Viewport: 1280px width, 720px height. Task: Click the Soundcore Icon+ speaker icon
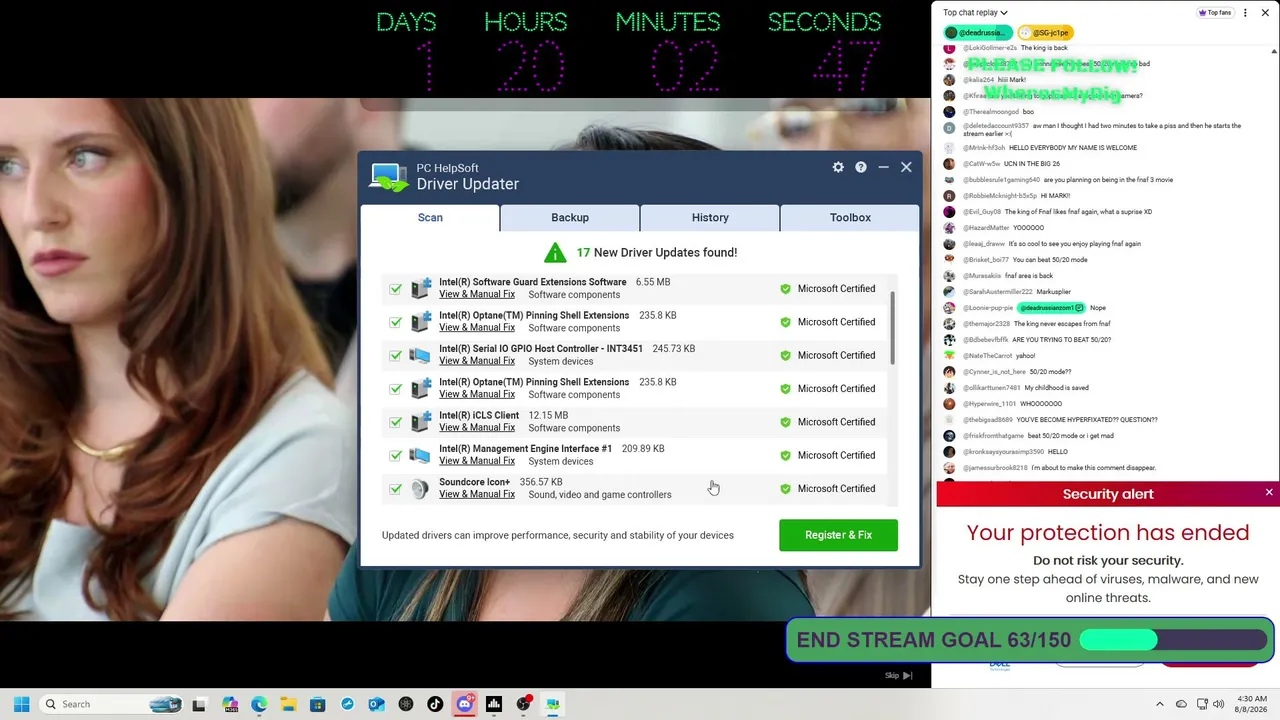pyautogui.click(x=420, y=489)
